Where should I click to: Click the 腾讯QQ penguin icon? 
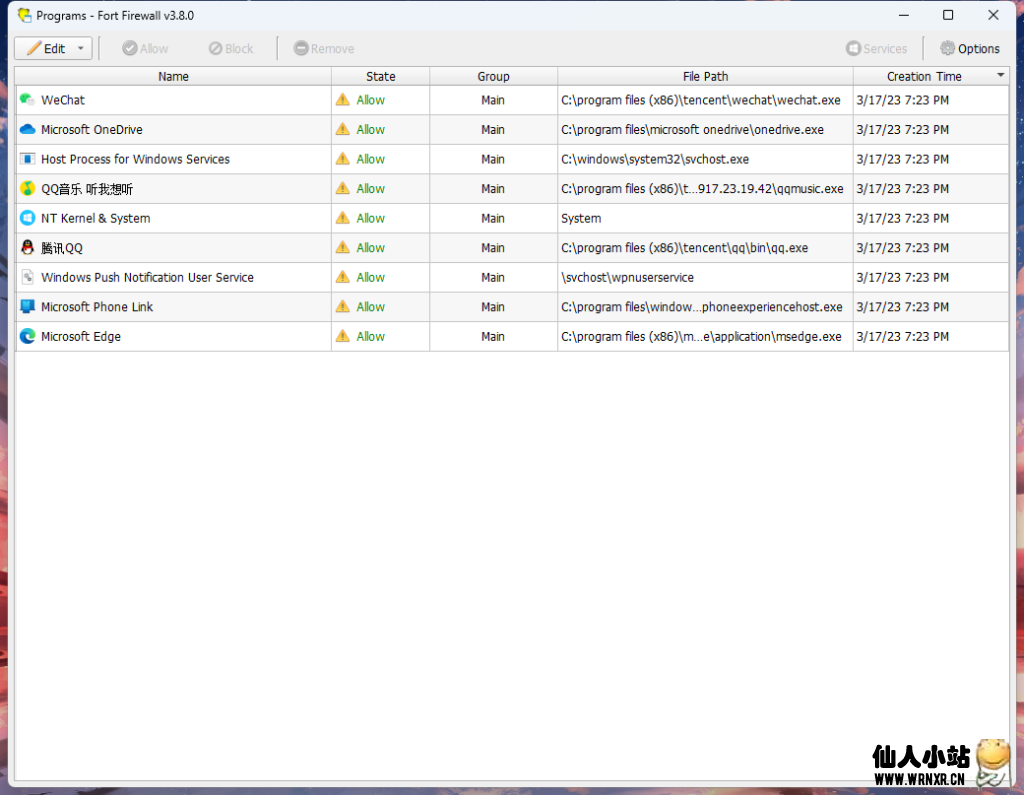click(x=27, y=247)
